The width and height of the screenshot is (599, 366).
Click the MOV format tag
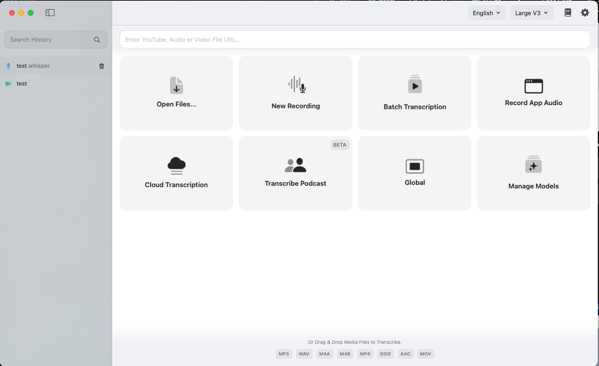[x=426, y=354]
